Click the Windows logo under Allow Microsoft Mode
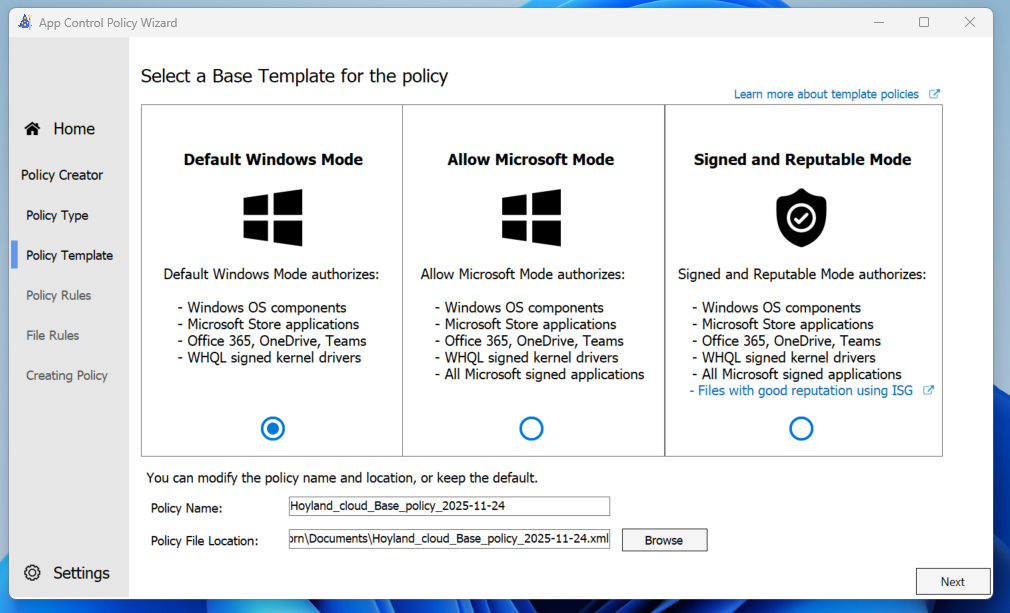The height and width of the screenshot is (613, 1010). coord(531,217)
